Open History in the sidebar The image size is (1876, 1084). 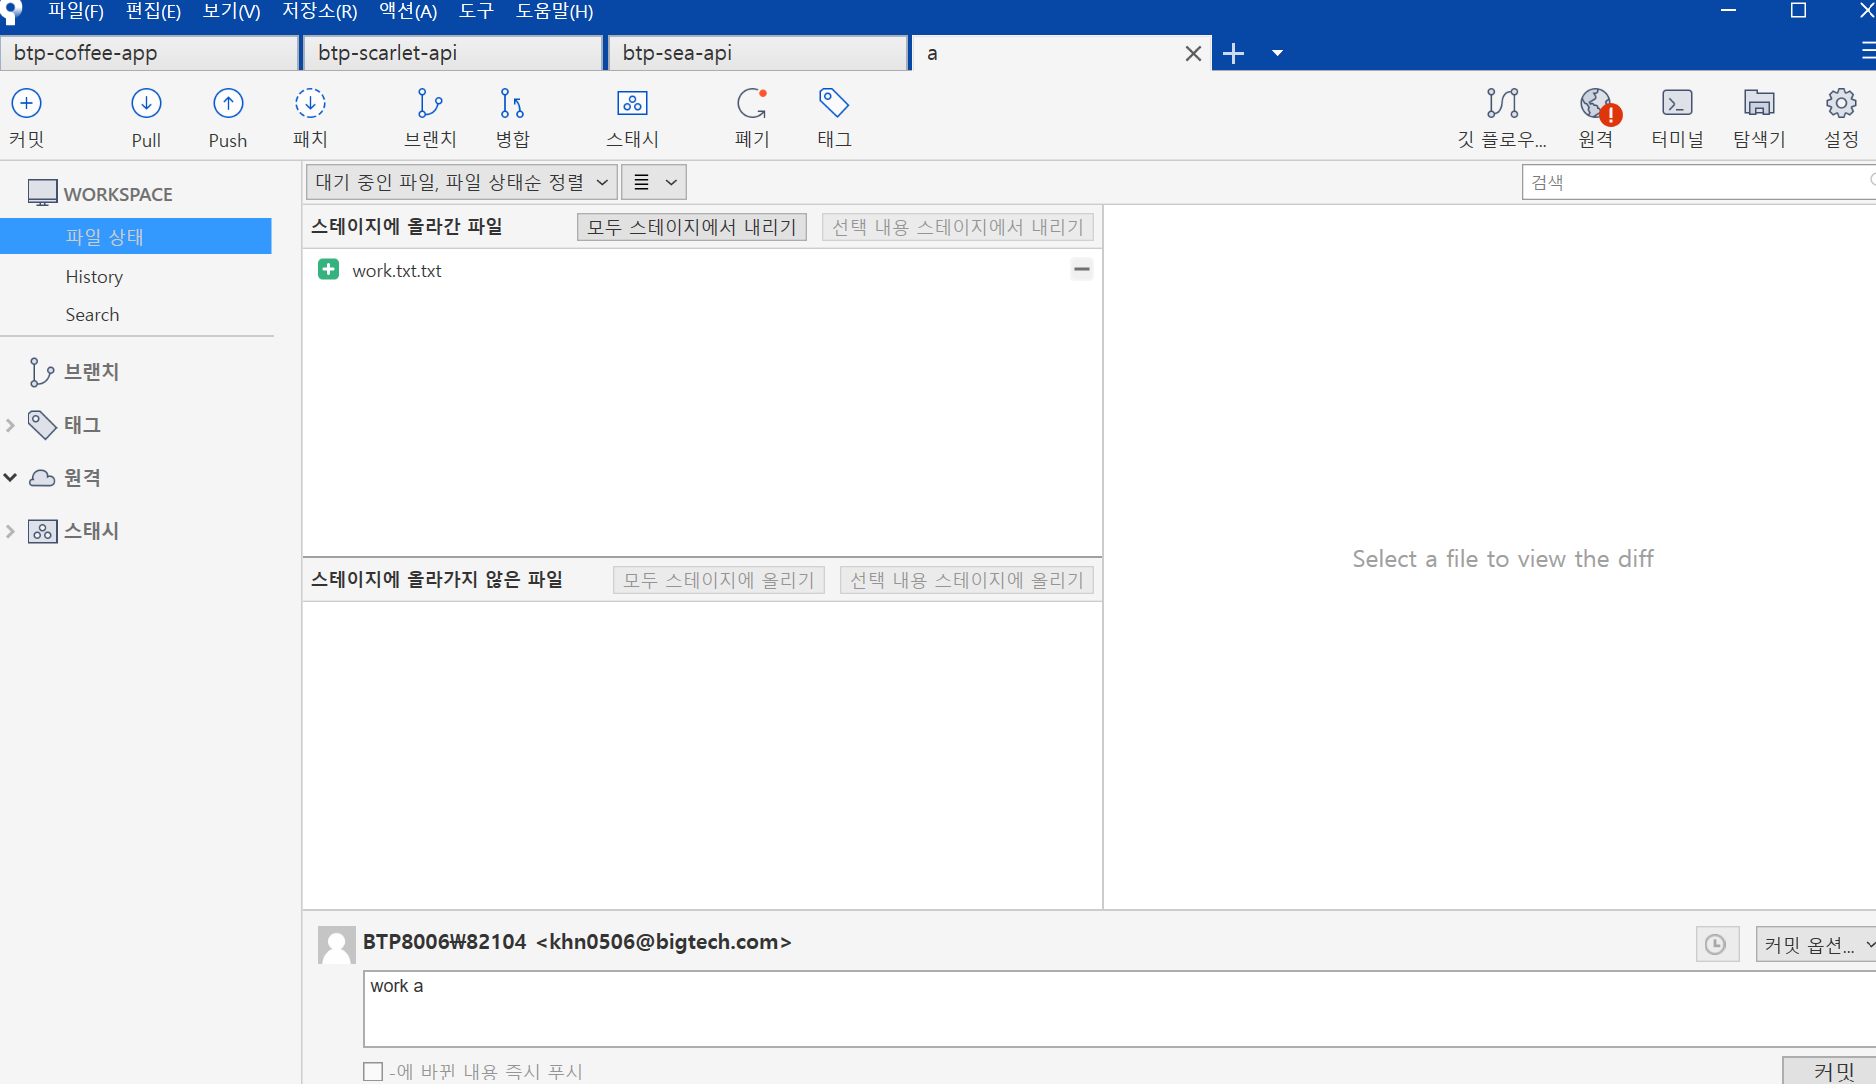point(94,277)
